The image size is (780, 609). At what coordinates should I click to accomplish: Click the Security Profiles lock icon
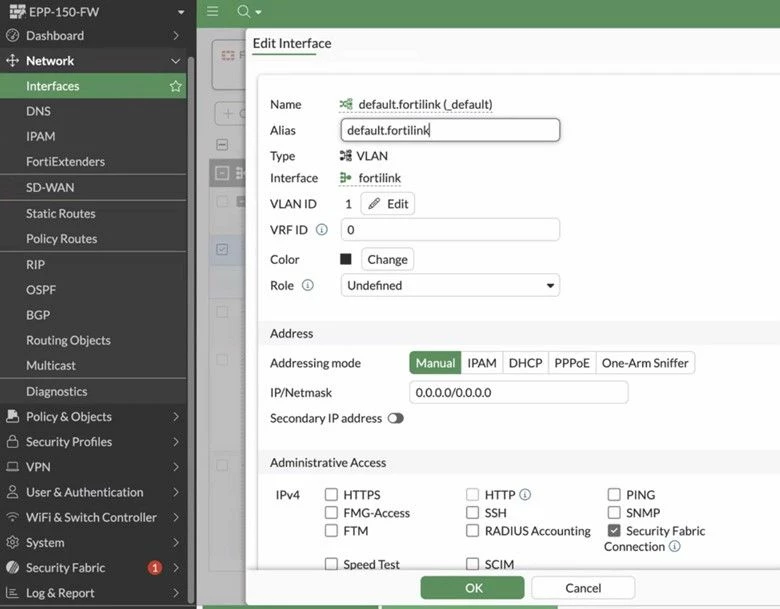12,441
